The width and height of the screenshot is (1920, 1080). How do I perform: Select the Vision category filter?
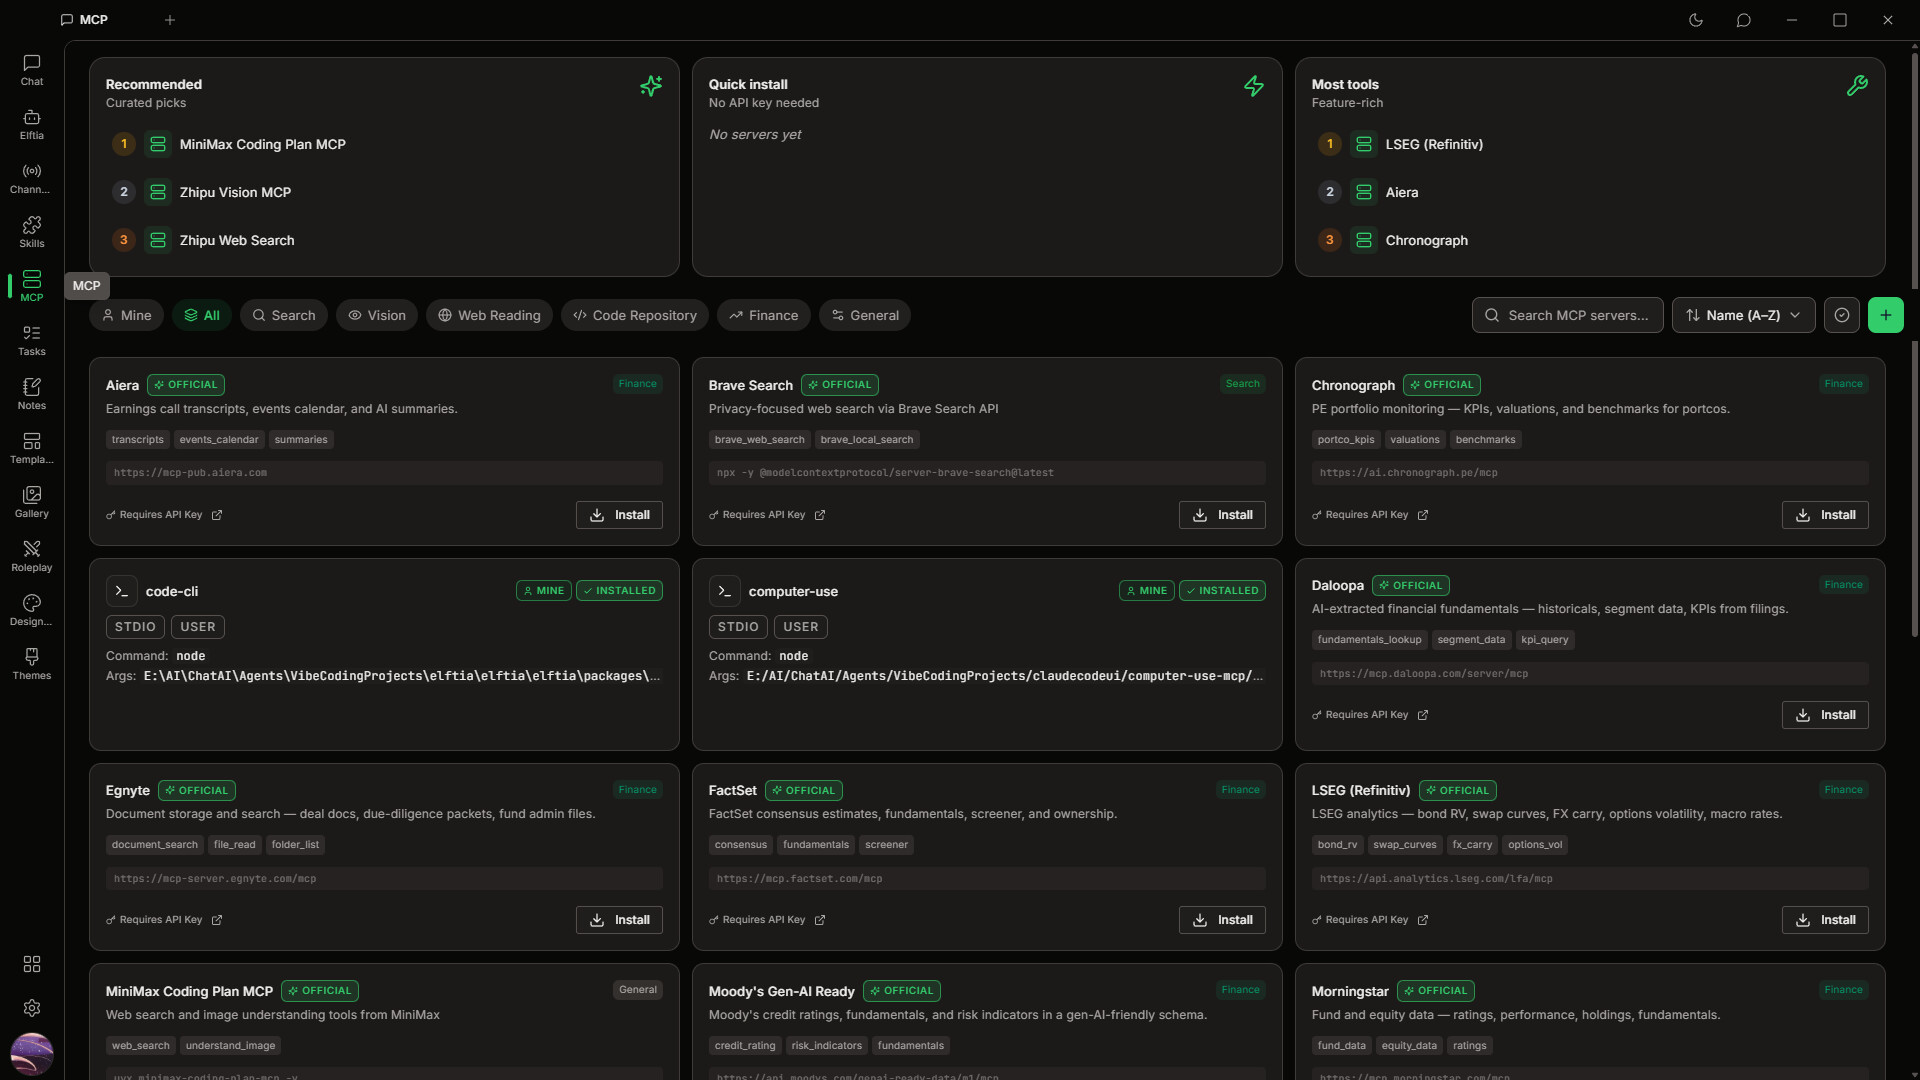pyautogui.click(x=377, y=315)
